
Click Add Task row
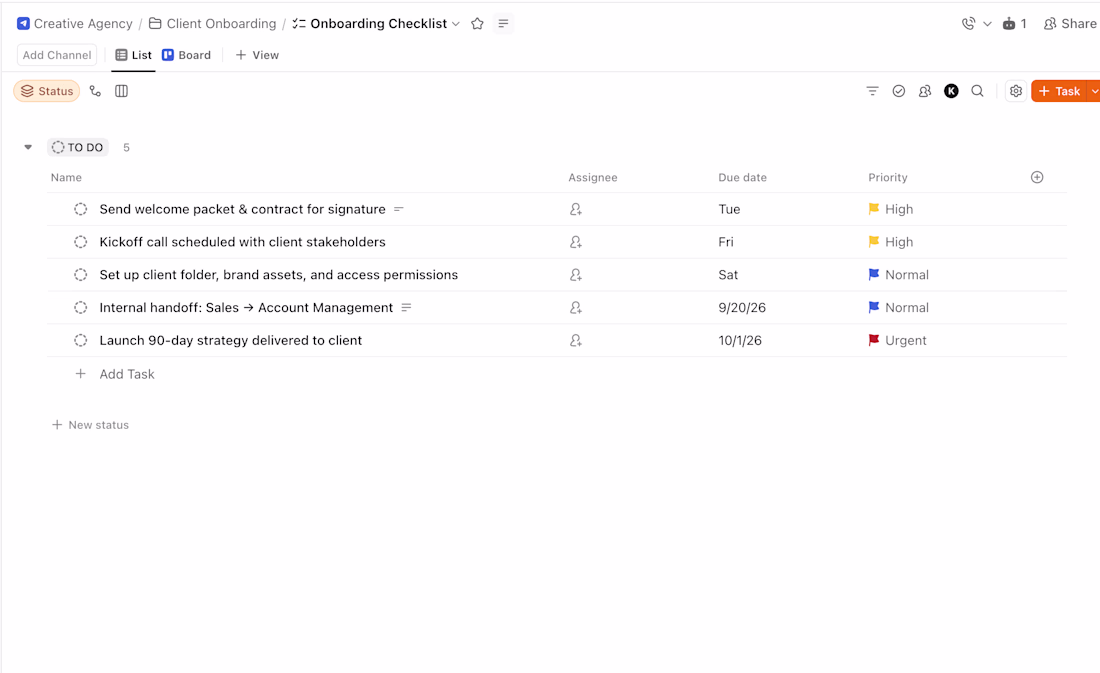click(x=115, y=374)
